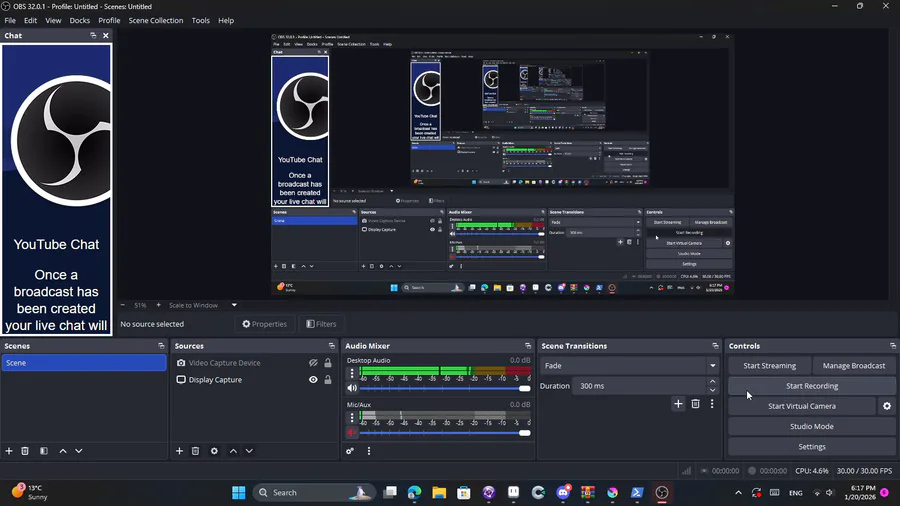Move source up in the Sources toolbar
This screenshot has width=900, height=506.
pyautogui.click(x=233, y=451)
